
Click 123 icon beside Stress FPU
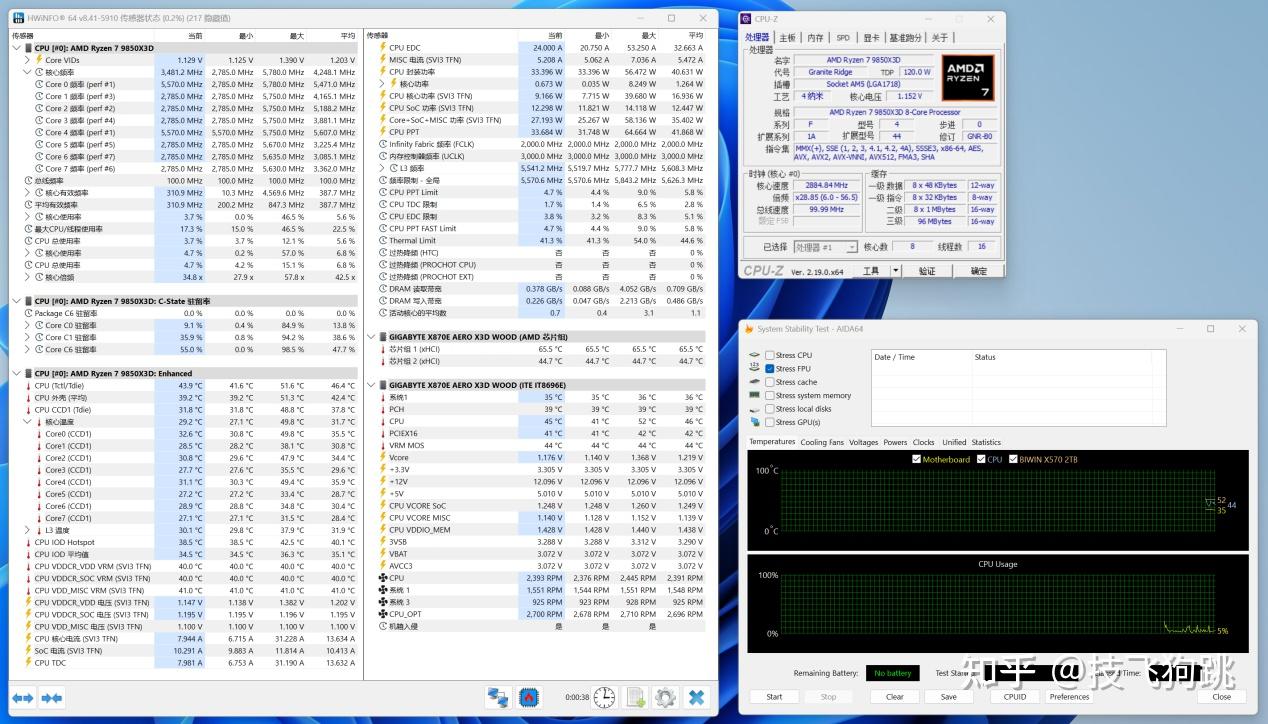[x=754, y=369]
